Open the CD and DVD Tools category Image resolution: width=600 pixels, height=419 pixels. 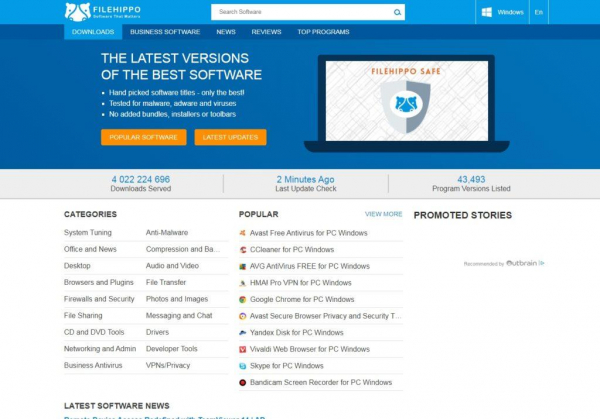point(94,332)
